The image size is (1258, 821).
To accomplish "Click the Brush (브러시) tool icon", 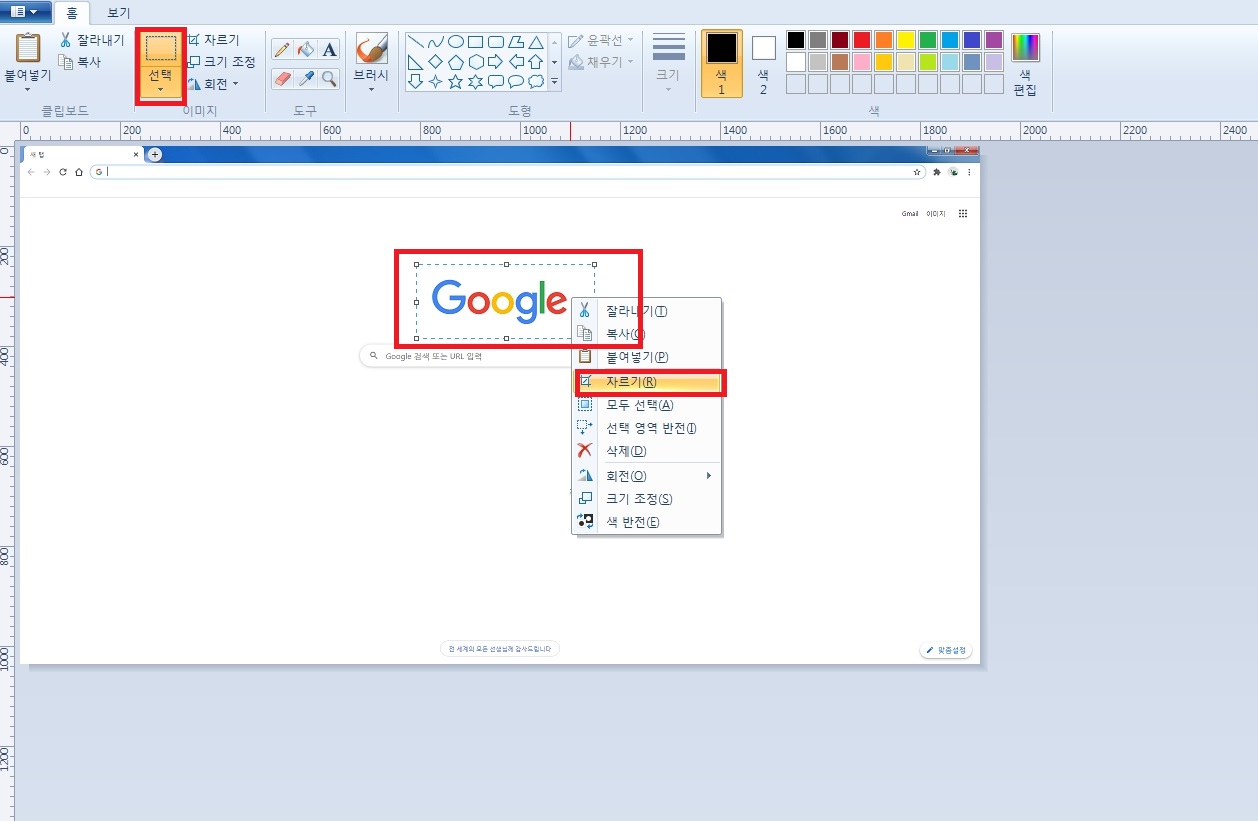I will point(371,48).
